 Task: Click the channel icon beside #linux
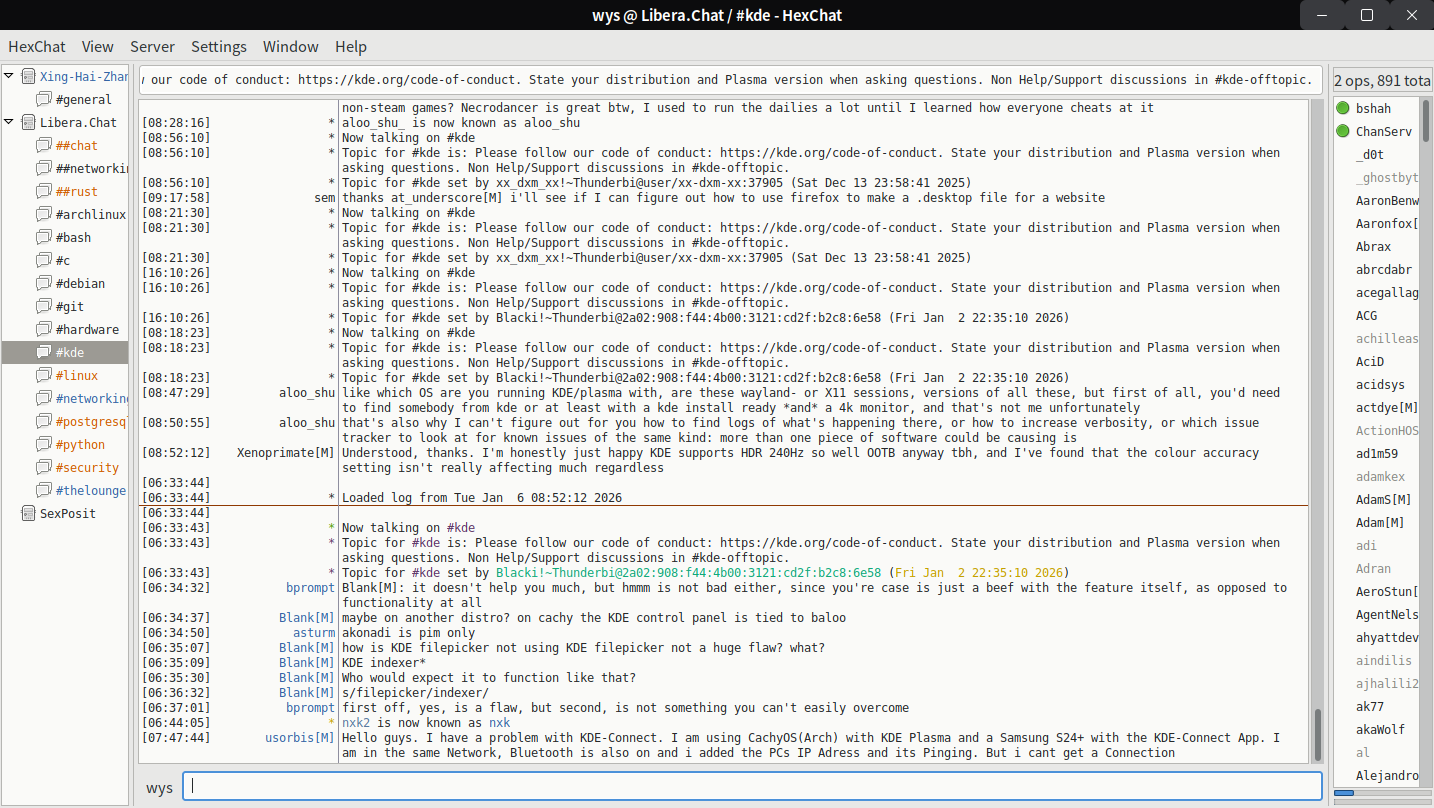pos(44,375)
